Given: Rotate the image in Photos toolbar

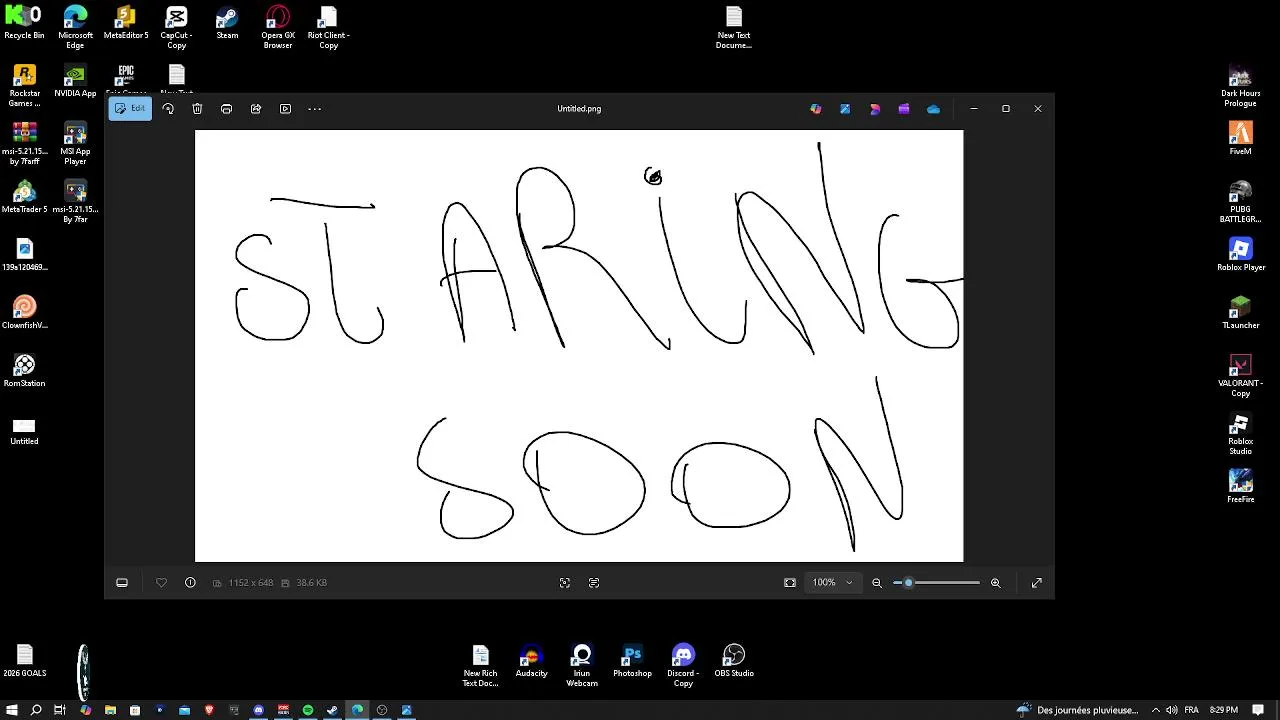Looking at the screenshot, I should [x=168, y=109].
